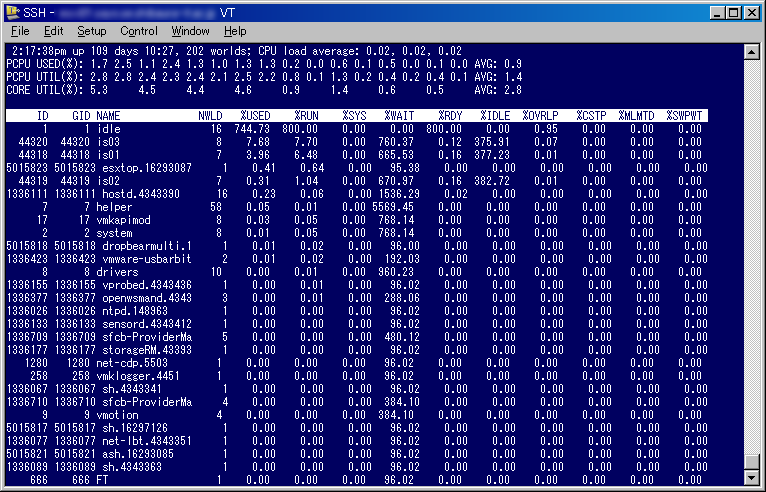Click the Tera Term icon in title bar
Screen dimensions: 766x492
pos(12,12)
